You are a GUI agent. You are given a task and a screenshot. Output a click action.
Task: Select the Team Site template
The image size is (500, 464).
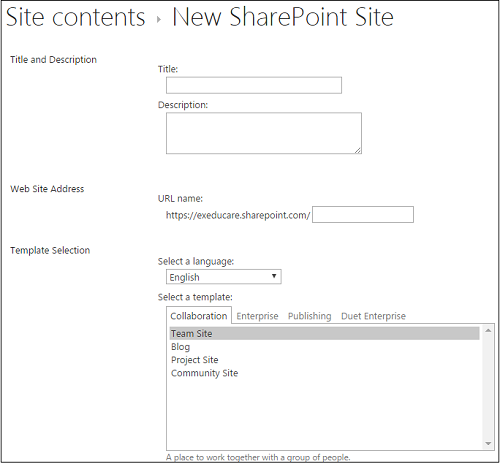pyautogui.click(x=324, y=333)
